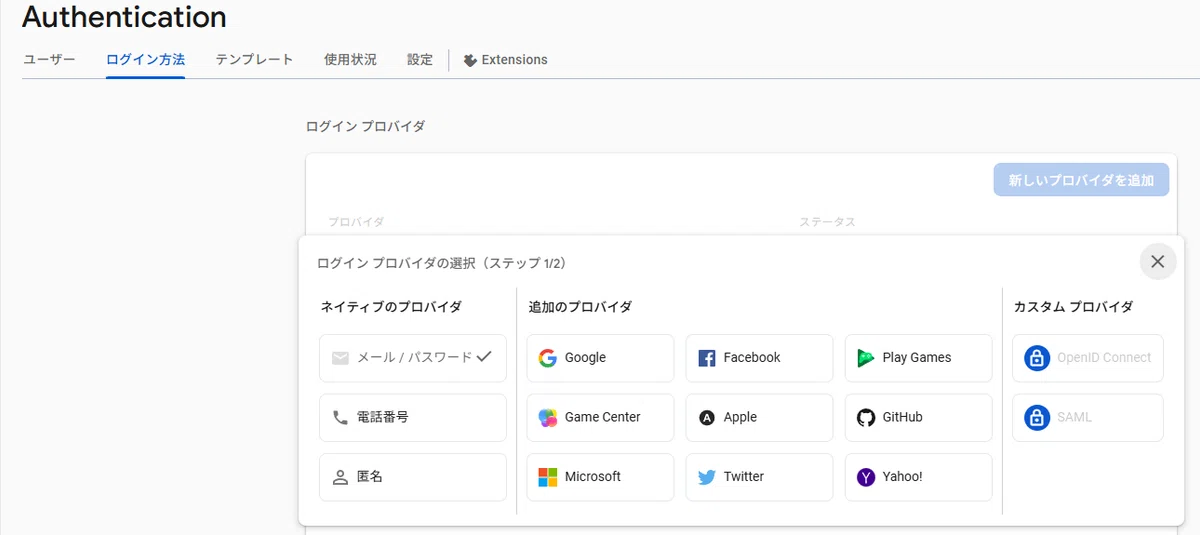This screenshot has width=1200, height=535.
Task: Open the Extensions tab
Action: (x=505, y=60)
